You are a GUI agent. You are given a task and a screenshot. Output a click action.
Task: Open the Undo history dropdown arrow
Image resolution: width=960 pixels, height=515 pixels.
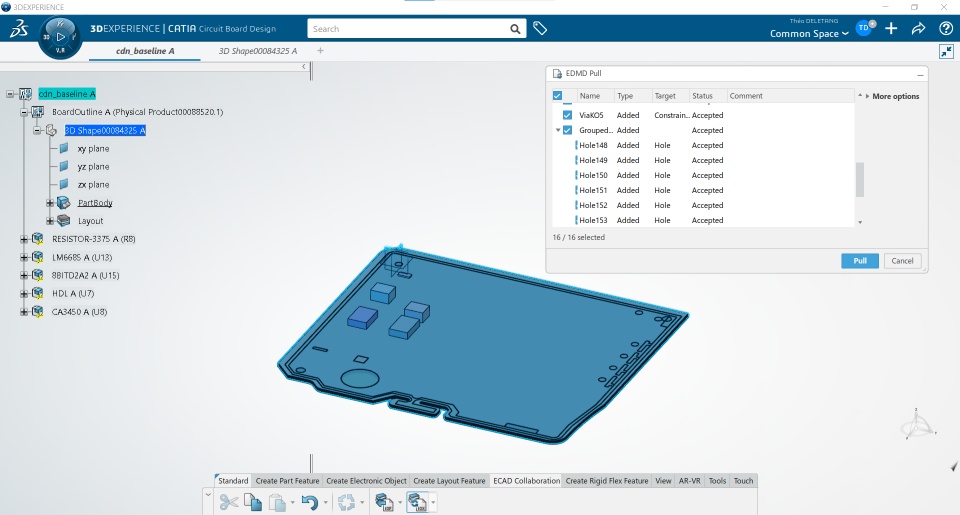coord(325,503)
